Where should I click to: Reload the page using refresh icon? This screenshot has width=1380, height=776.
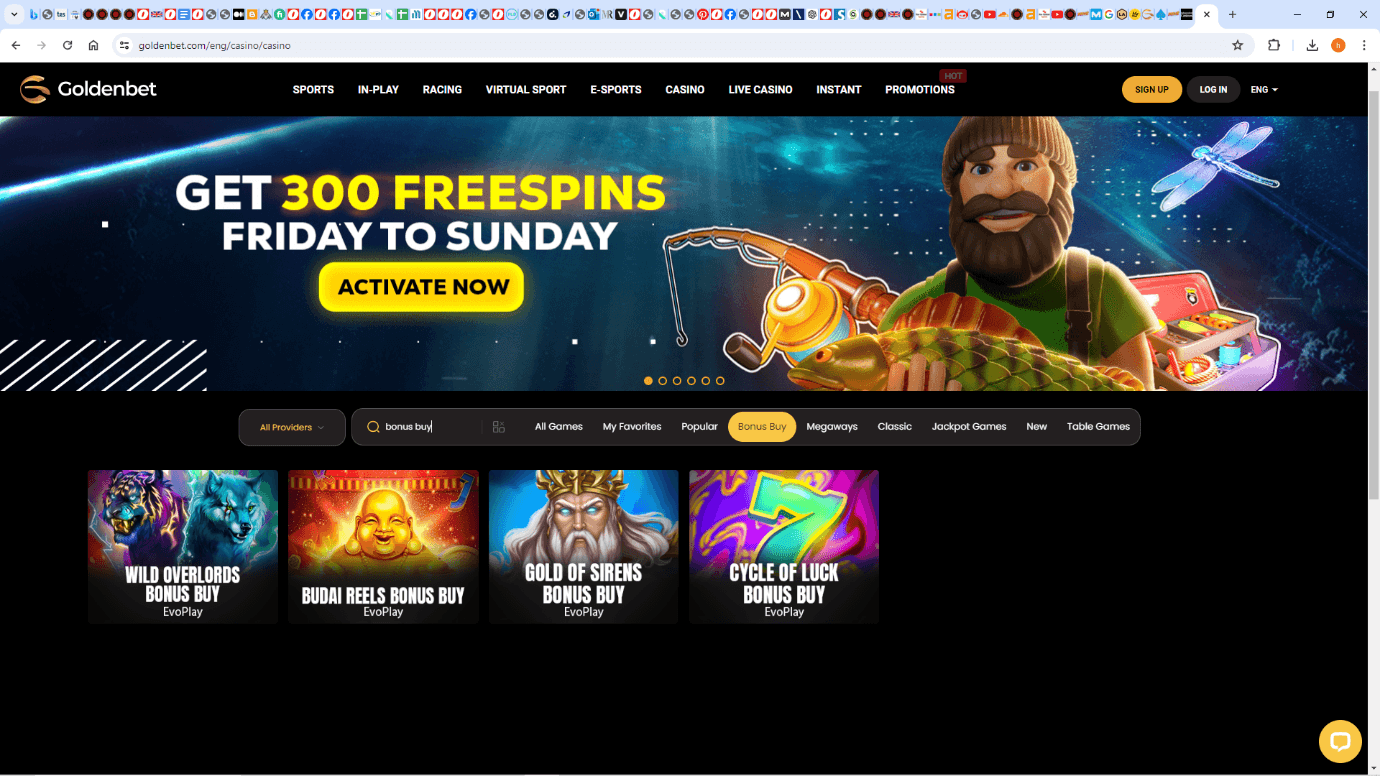67,45
